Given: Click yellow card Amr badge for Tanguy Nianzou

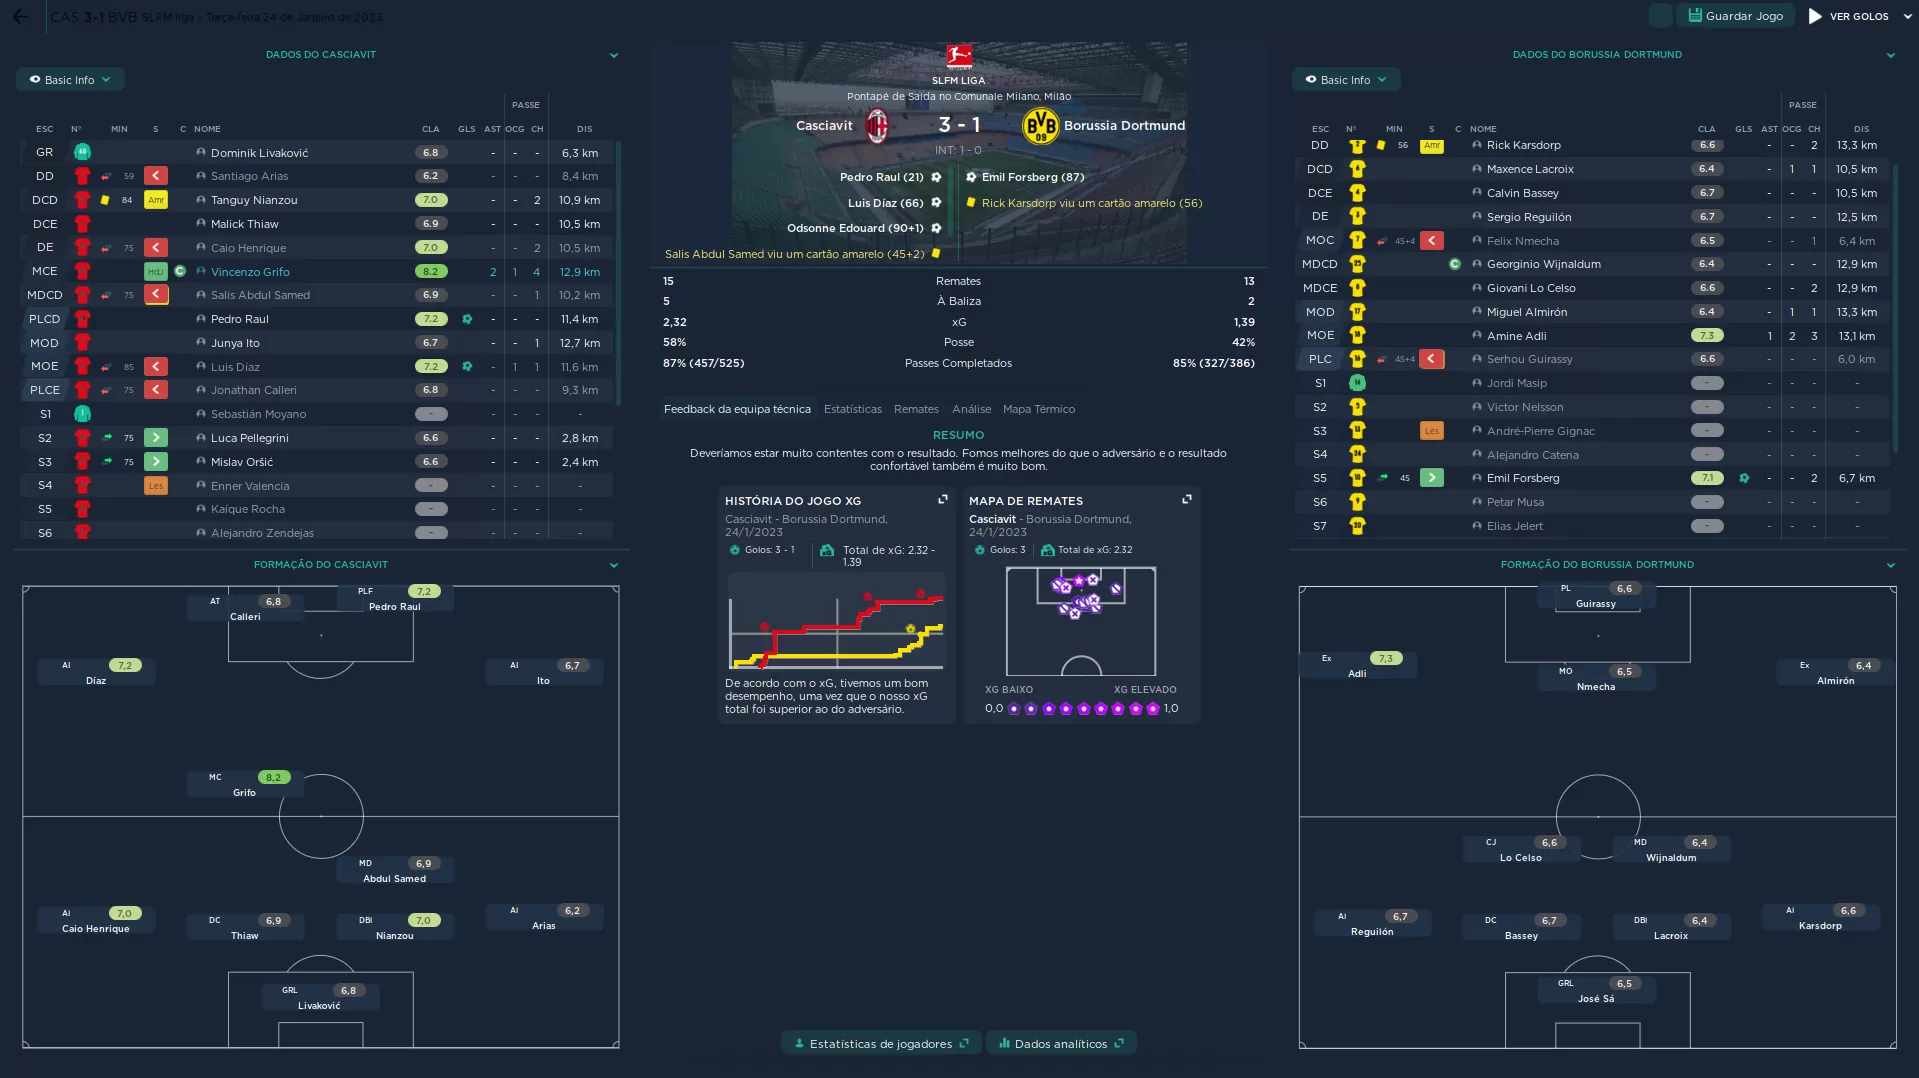Looking at the screenshot, I should click(x=156, y=200).
